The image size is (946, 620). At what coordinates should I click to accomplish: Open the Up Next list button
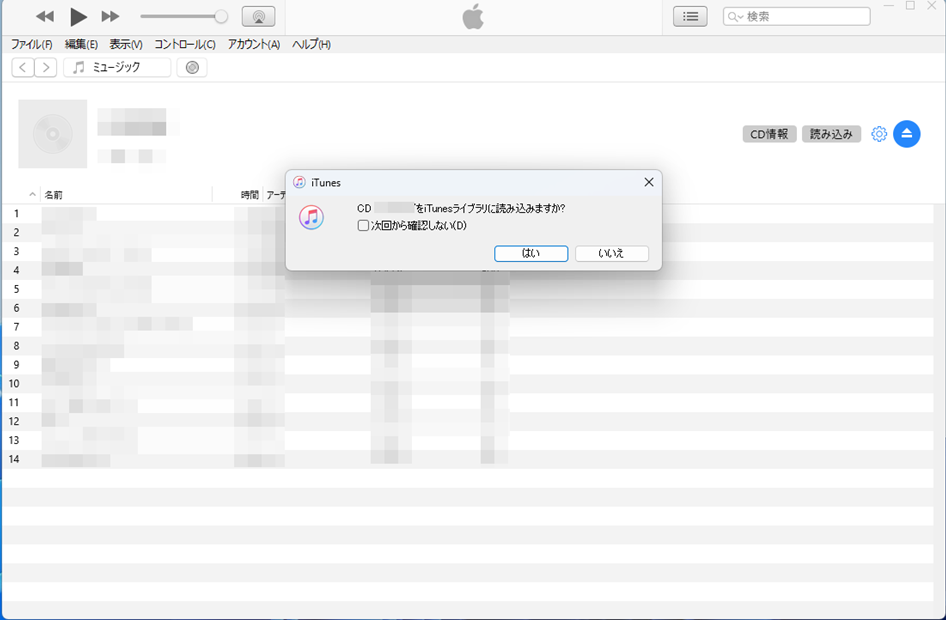click(x=690, y=16)
